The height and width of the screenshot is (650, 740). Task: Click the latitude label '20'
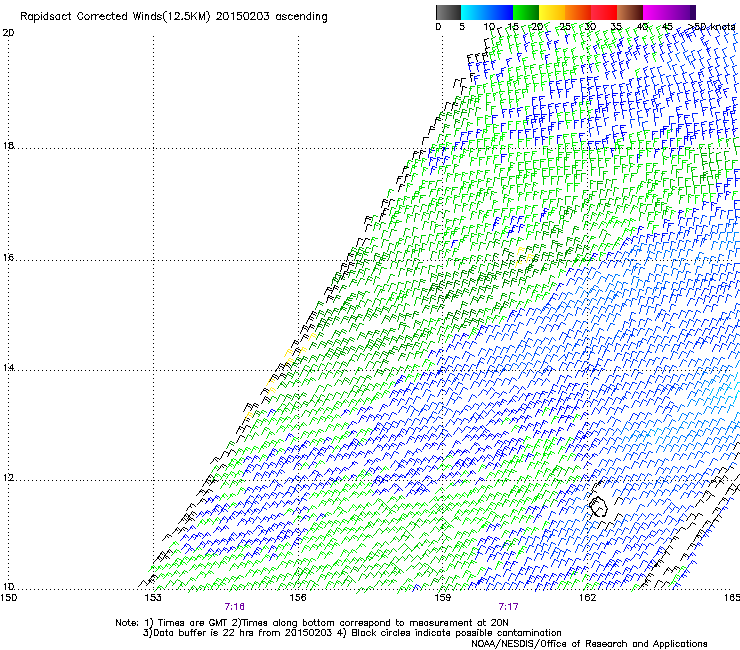pyautogui.click(x=8, y=33)
